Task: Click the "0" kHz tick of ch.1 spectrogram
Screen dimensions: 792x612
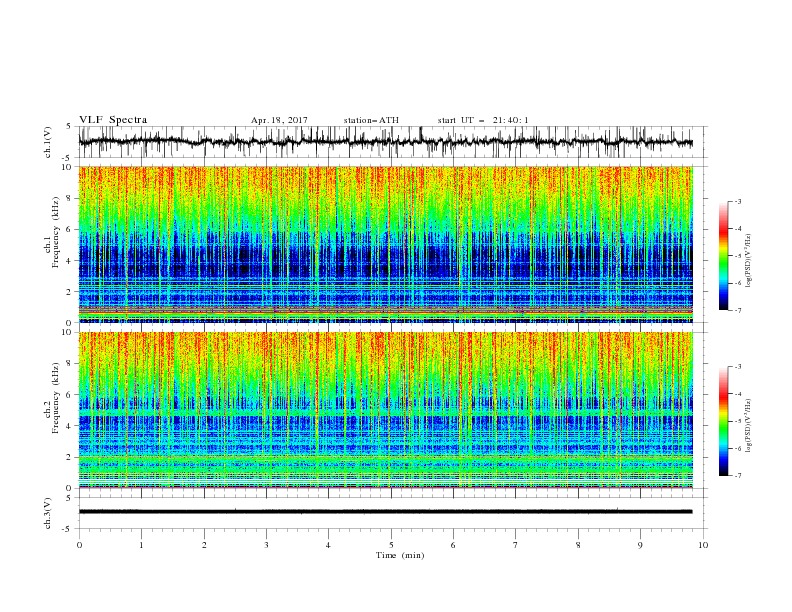Action: coord(70,323)
